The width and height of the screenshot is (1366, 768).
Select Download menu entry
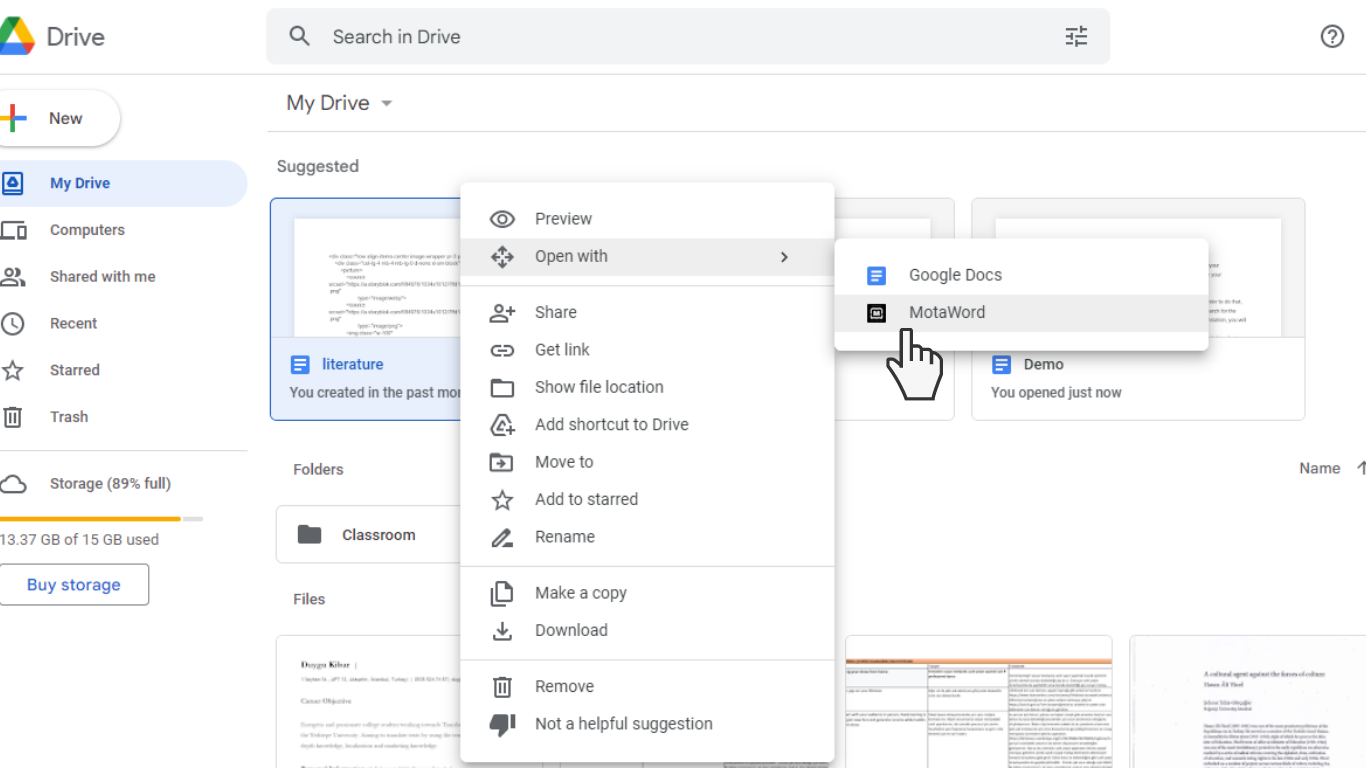(647, 631)
